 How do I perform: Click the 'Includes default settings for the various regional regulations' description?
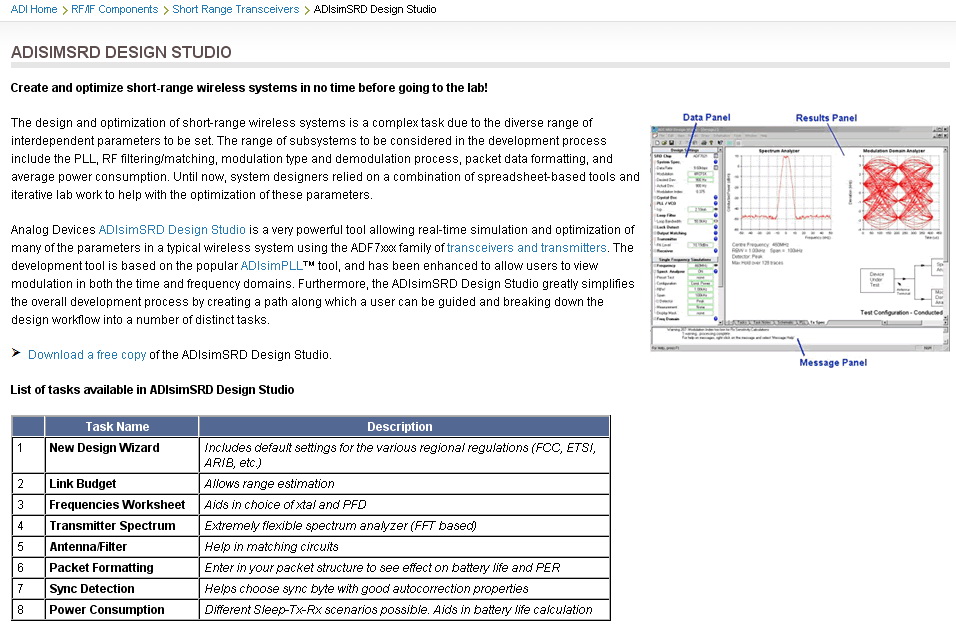404,455
